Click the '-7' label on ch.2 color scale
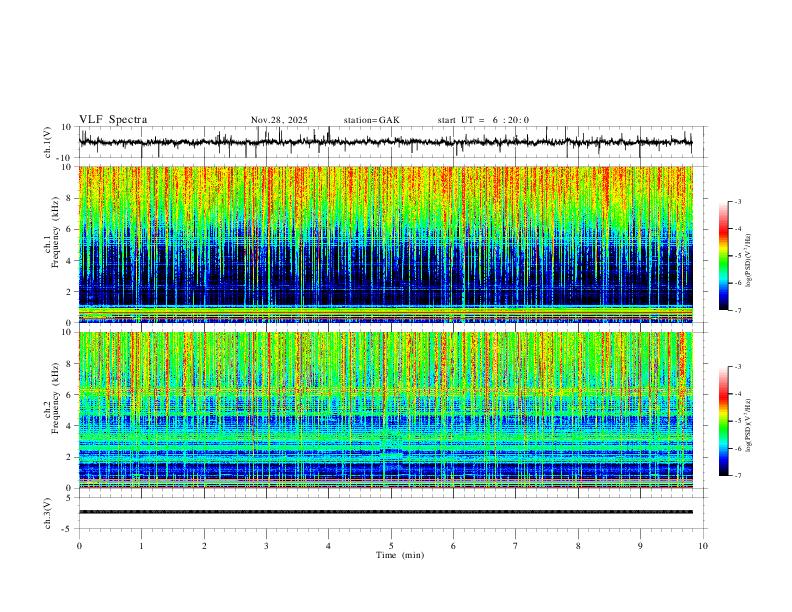 738,476
